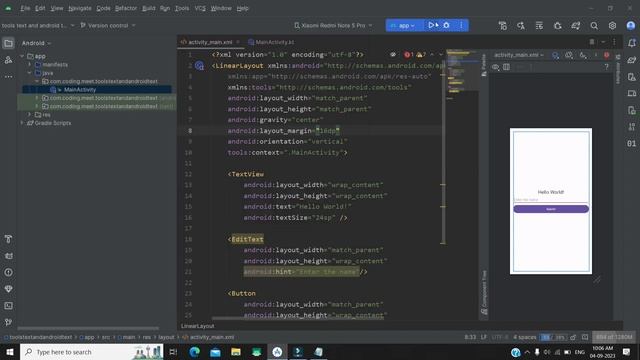
Task: Click warnings count indicator in editor
Action: tap(421, 55)
